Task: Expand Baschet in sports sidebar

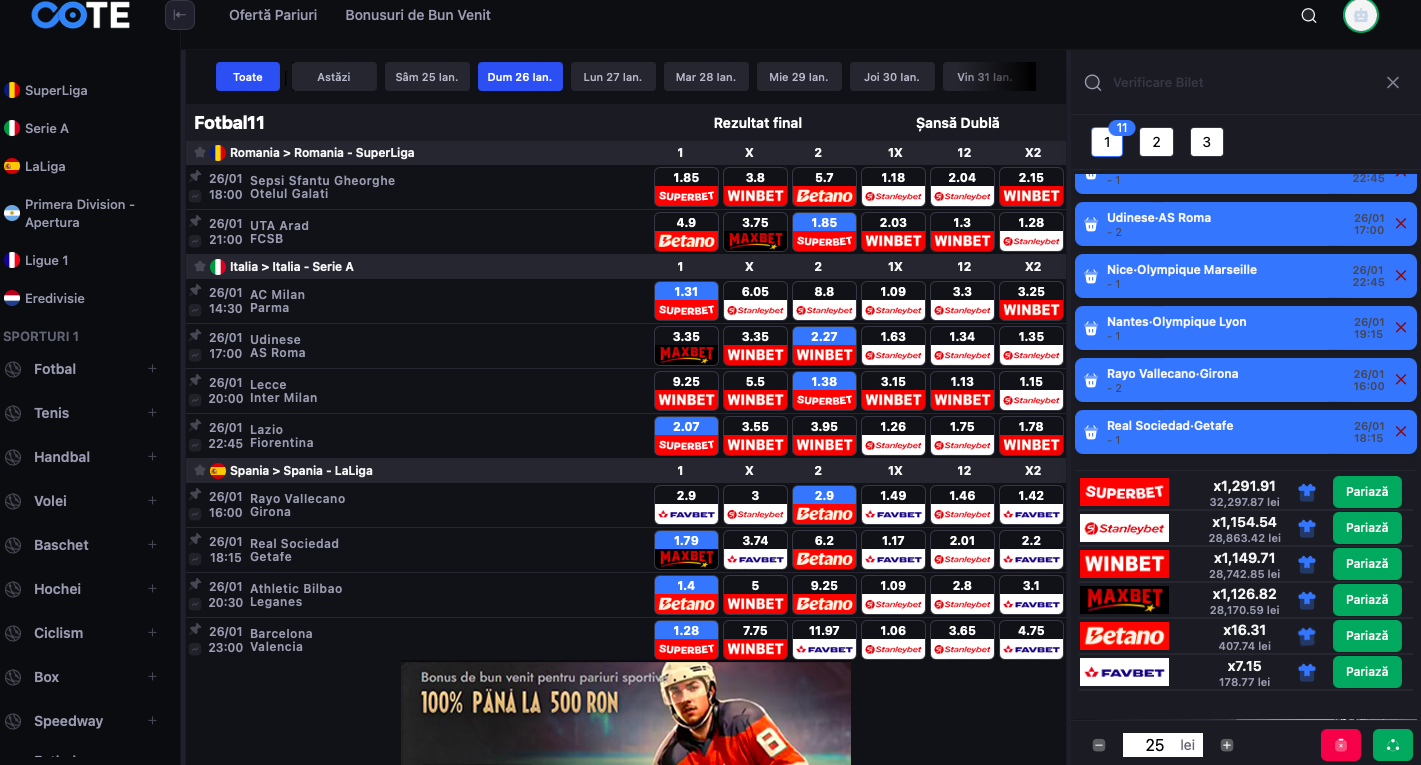Action: tap(152, 545)
